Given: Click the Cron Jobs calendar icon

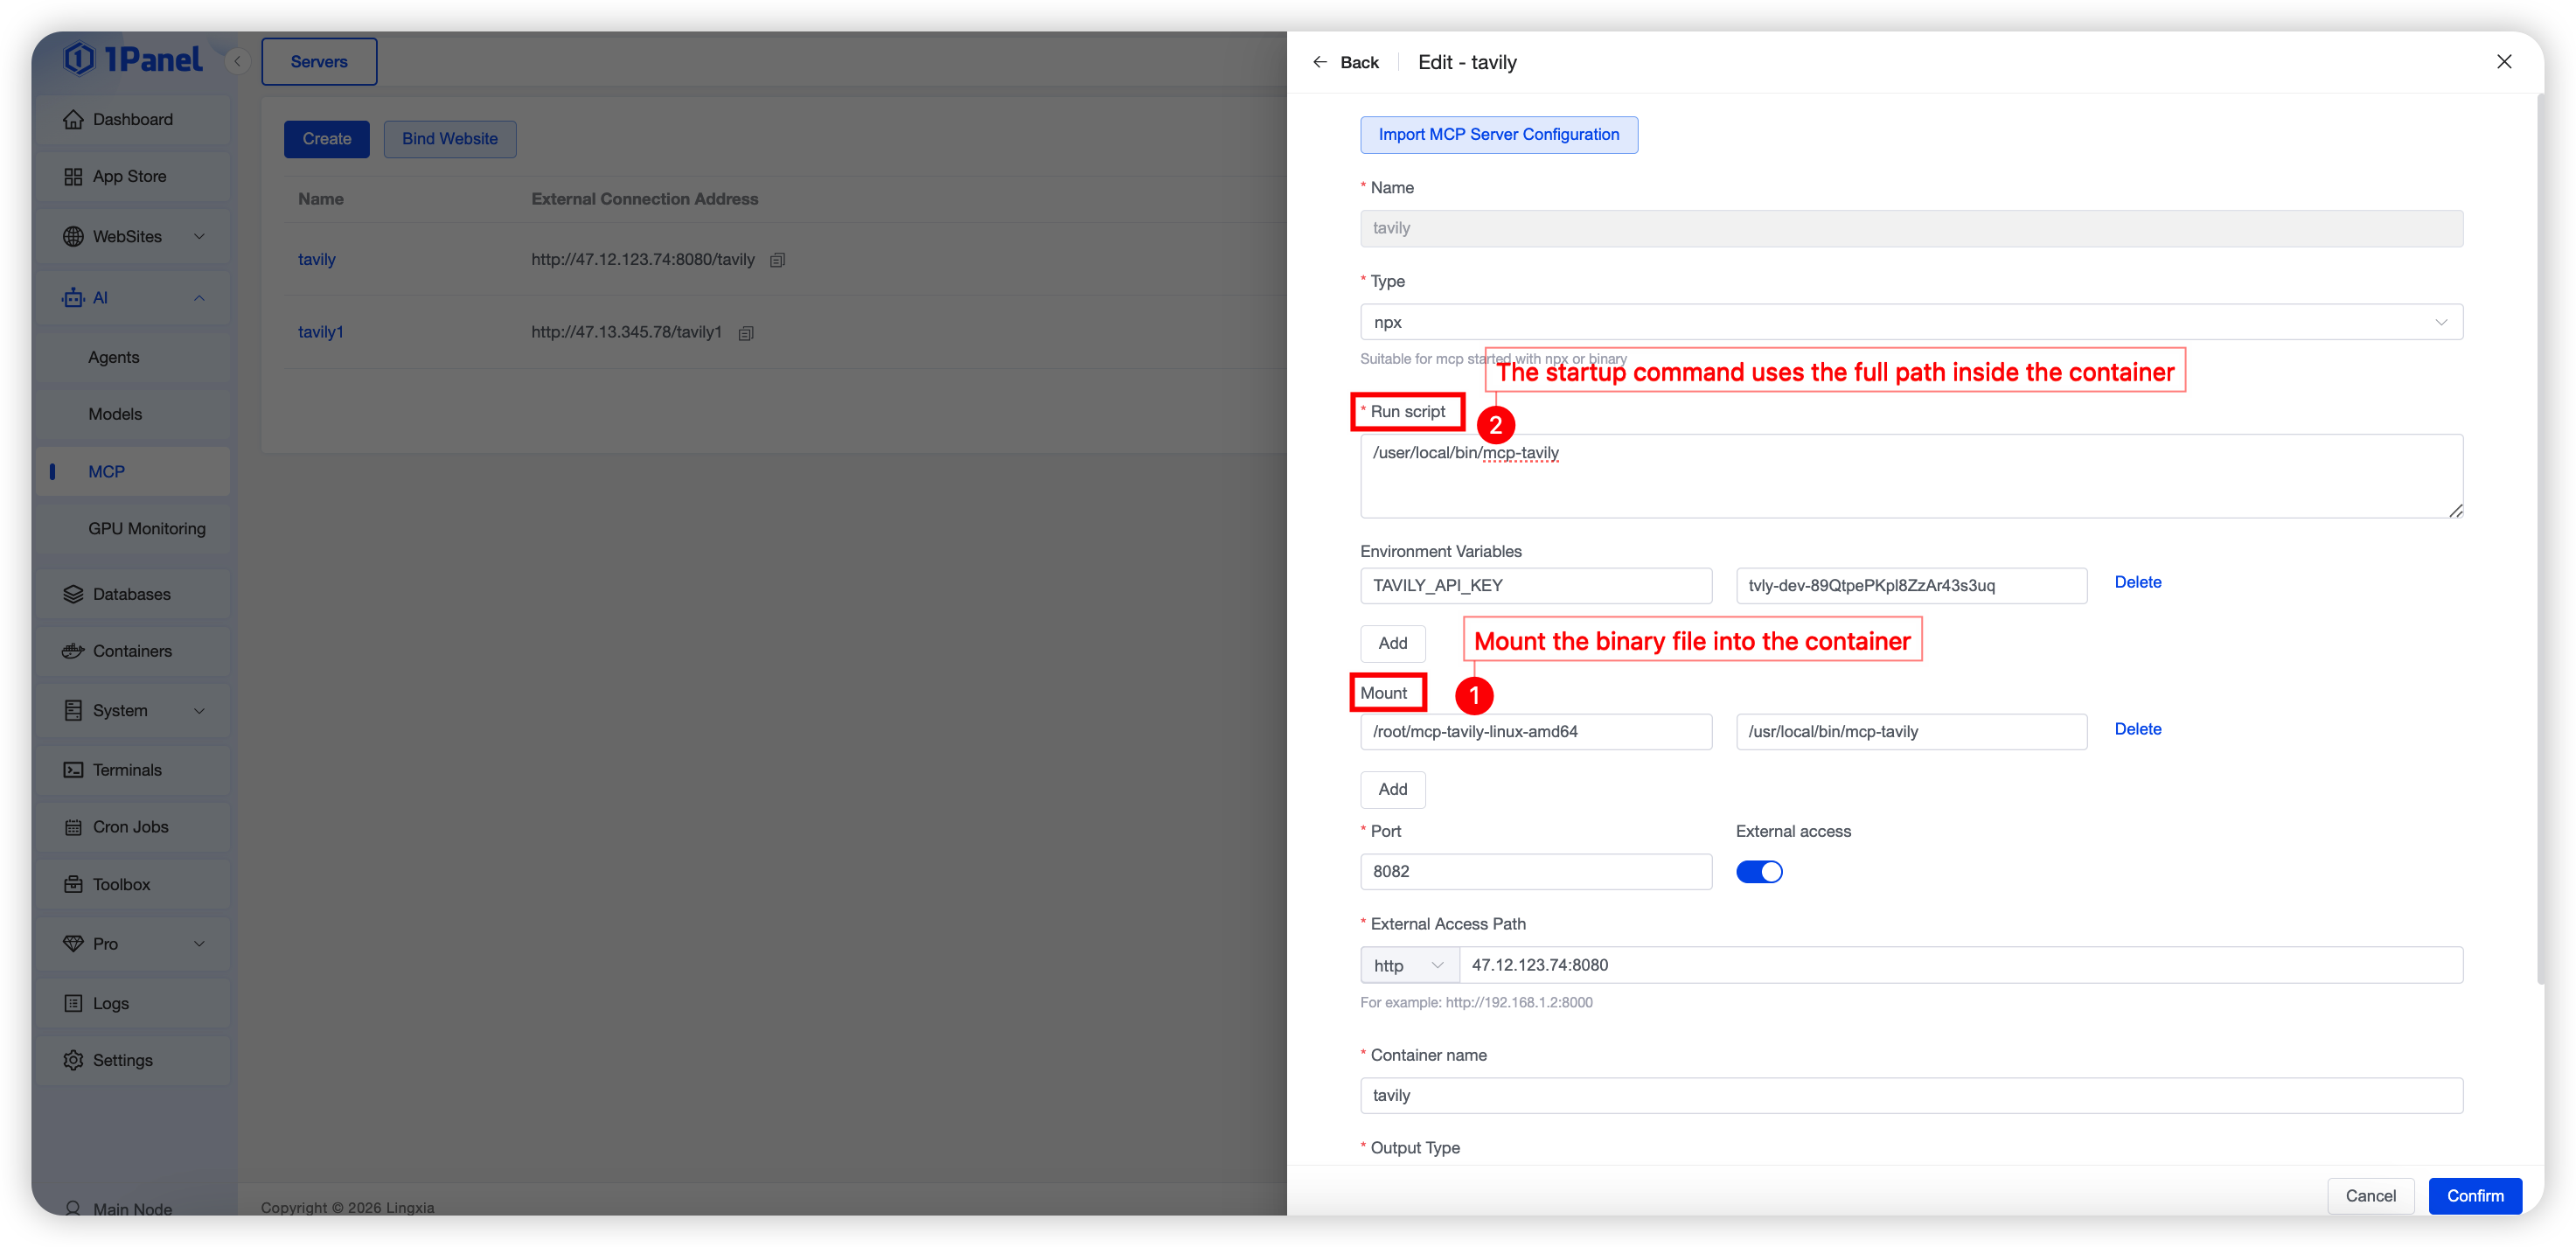Looking at the screenshot, I should pos(73,827).
